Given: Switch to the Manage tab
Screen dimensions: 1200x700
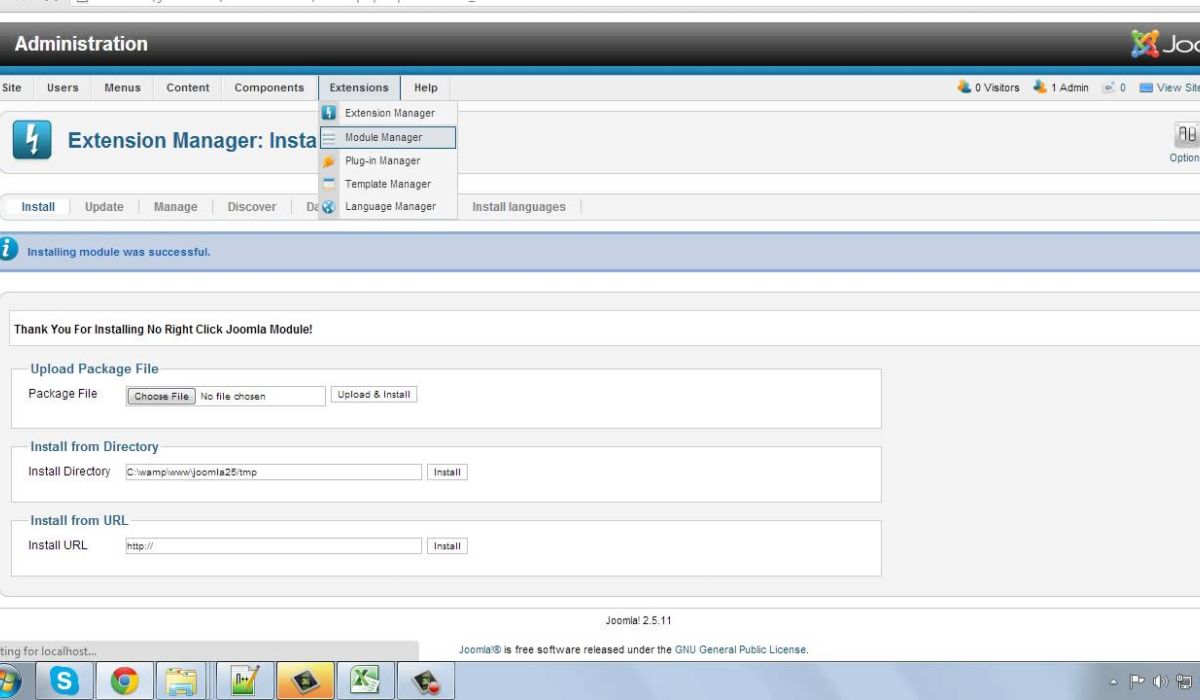Looking at the screenshot, I should click(175, 207).
